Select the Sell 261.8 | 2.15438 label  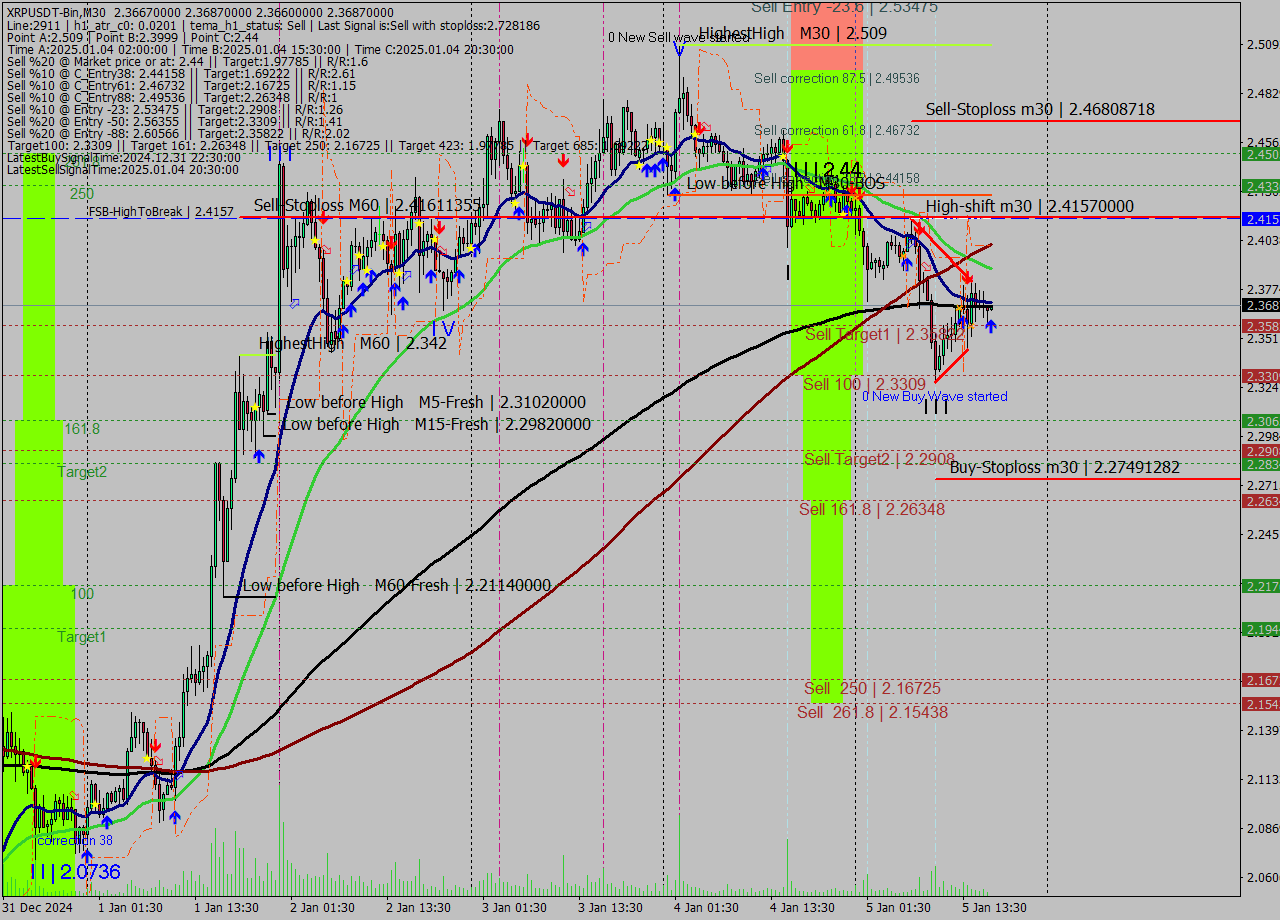(872, 713)
